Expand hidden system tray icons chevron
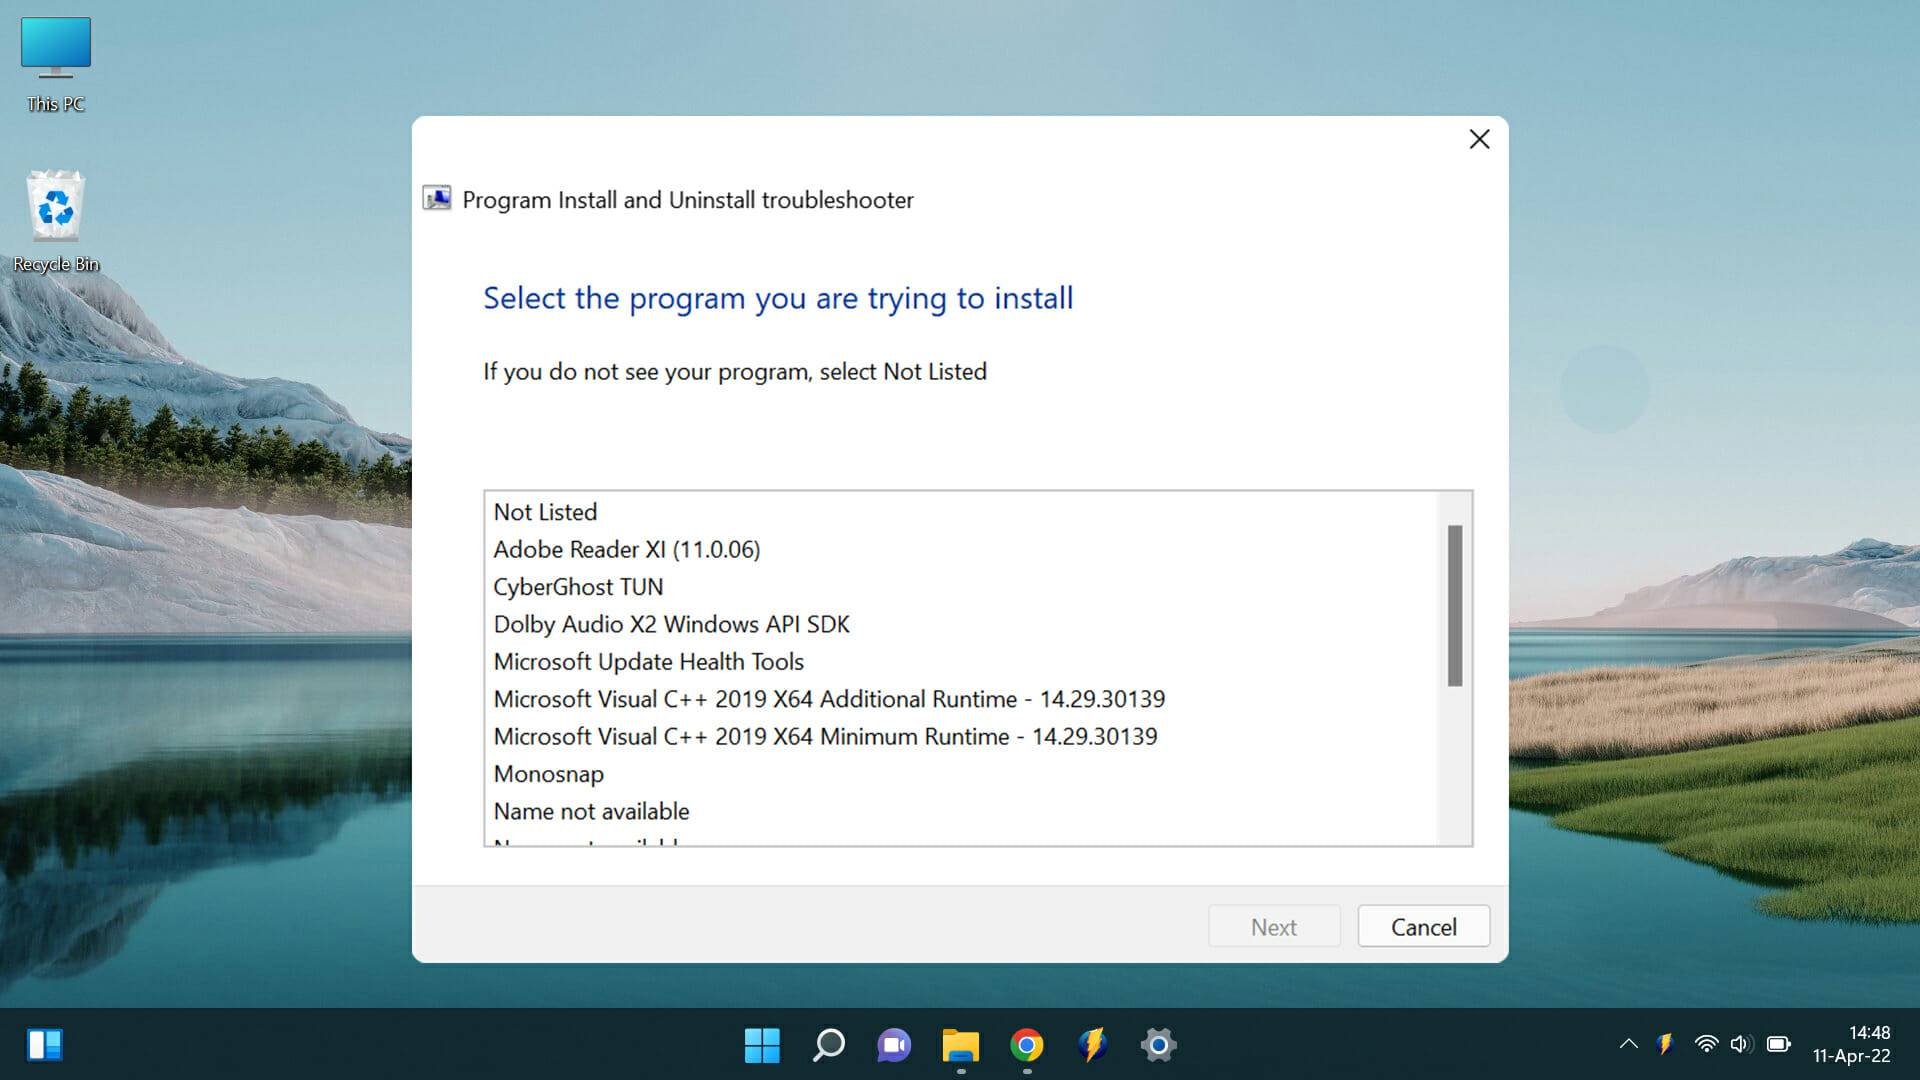 (1628, 1044)
